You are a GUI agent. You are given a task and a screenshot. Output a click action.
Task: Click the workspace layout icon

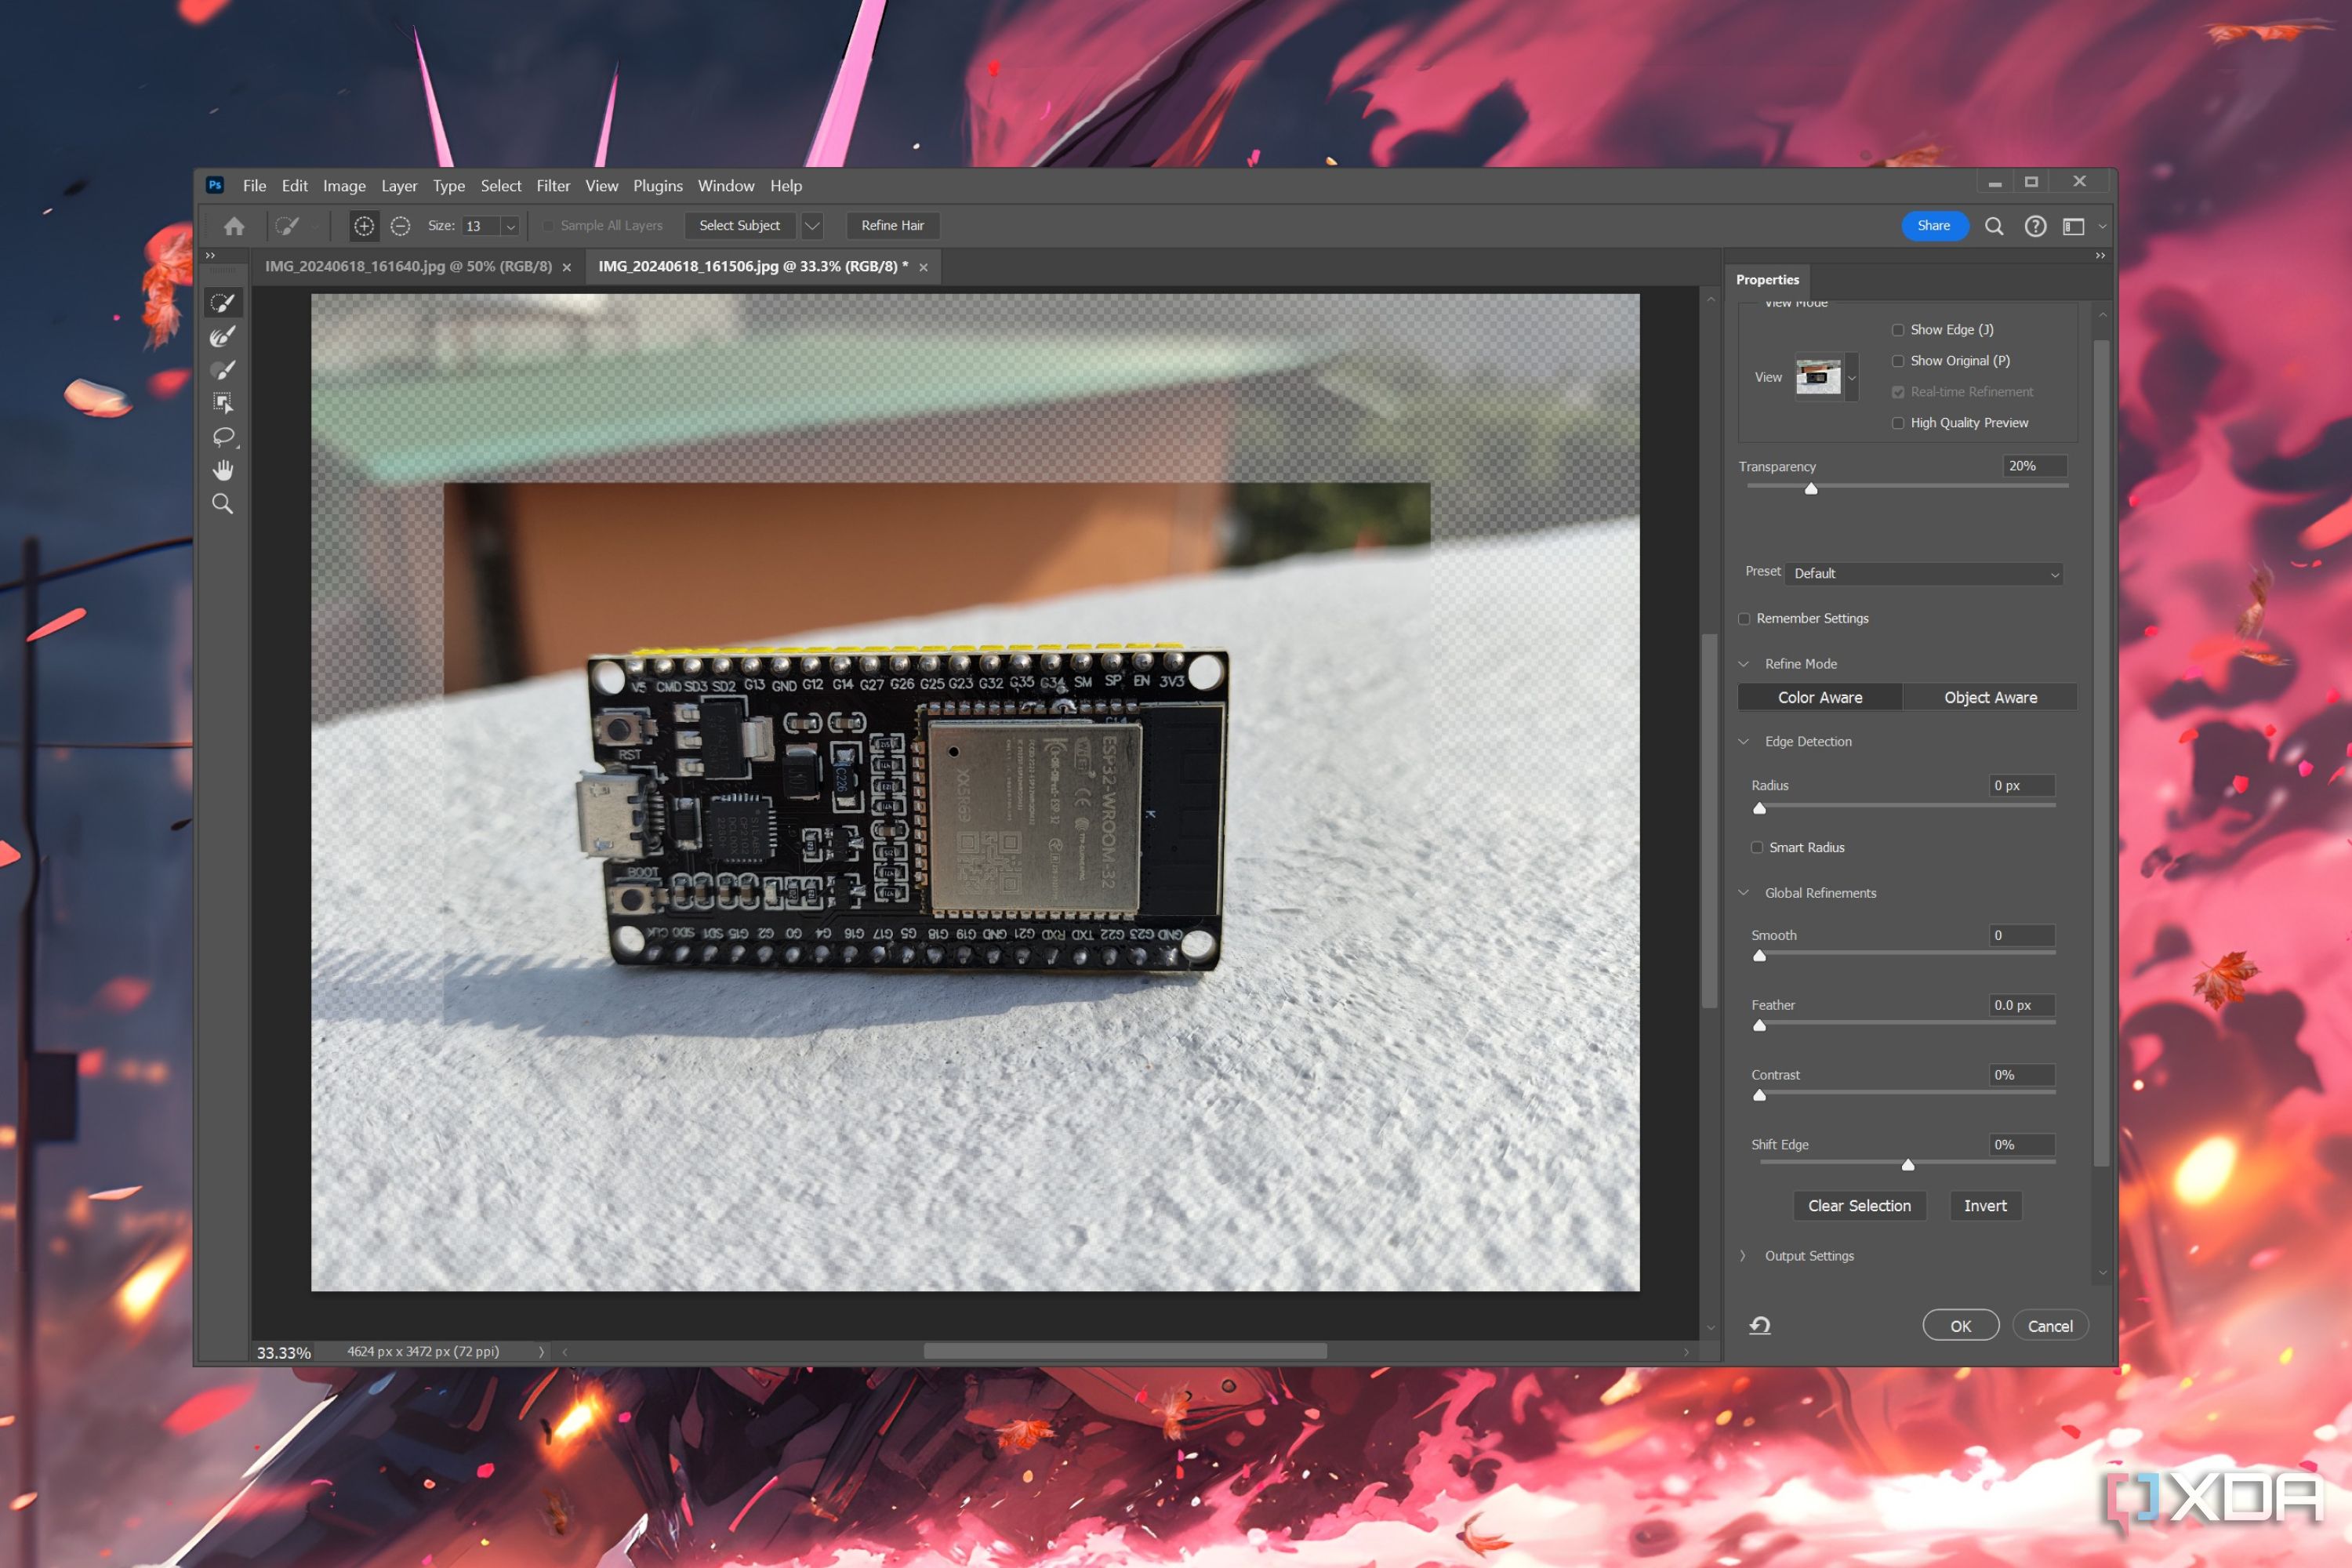2074,226
